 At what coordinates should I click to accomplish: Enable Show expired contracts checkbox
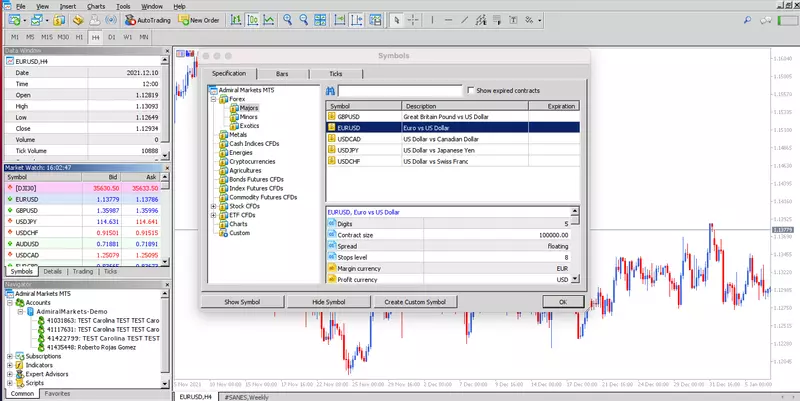pyautogui.click(x=471, y=90)
